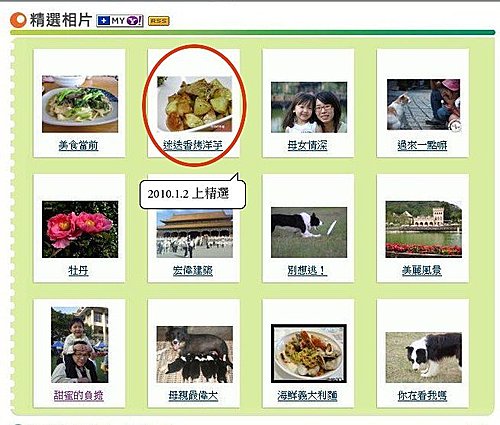Click the orange circle icon beside 精選相片
The height and width of the screenshot is (425, 500).
click(x=18, y=20)
